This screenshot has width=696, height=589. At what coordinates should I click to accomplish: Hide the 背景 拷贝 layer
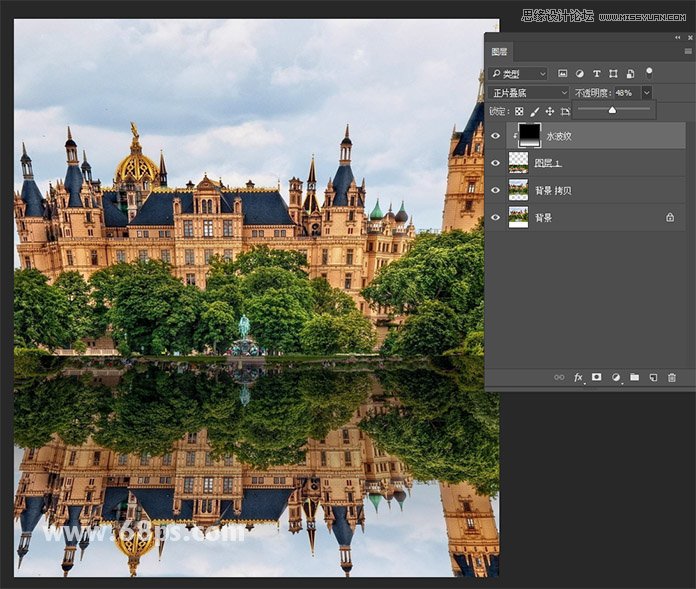pos(495,190)
